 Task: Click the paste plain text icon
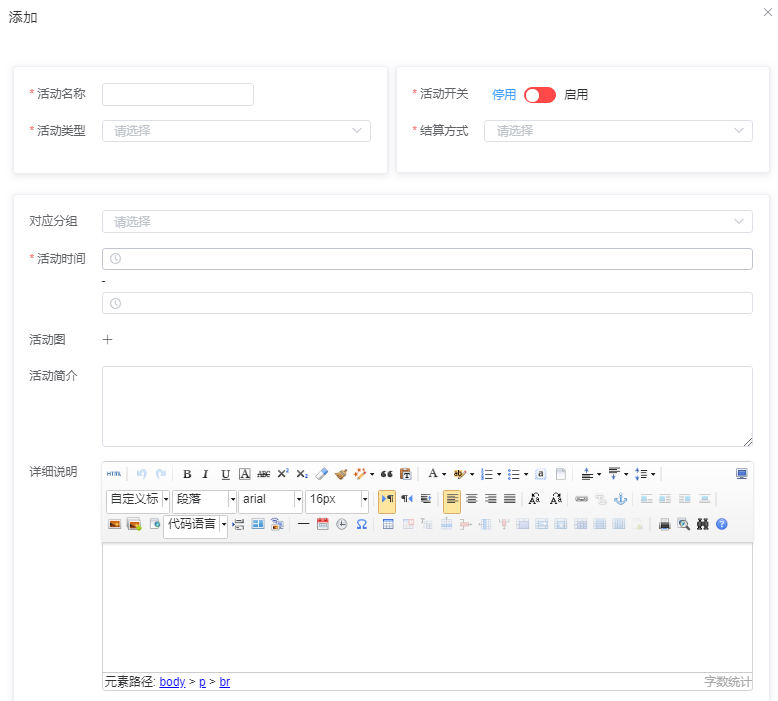point(406,474)
